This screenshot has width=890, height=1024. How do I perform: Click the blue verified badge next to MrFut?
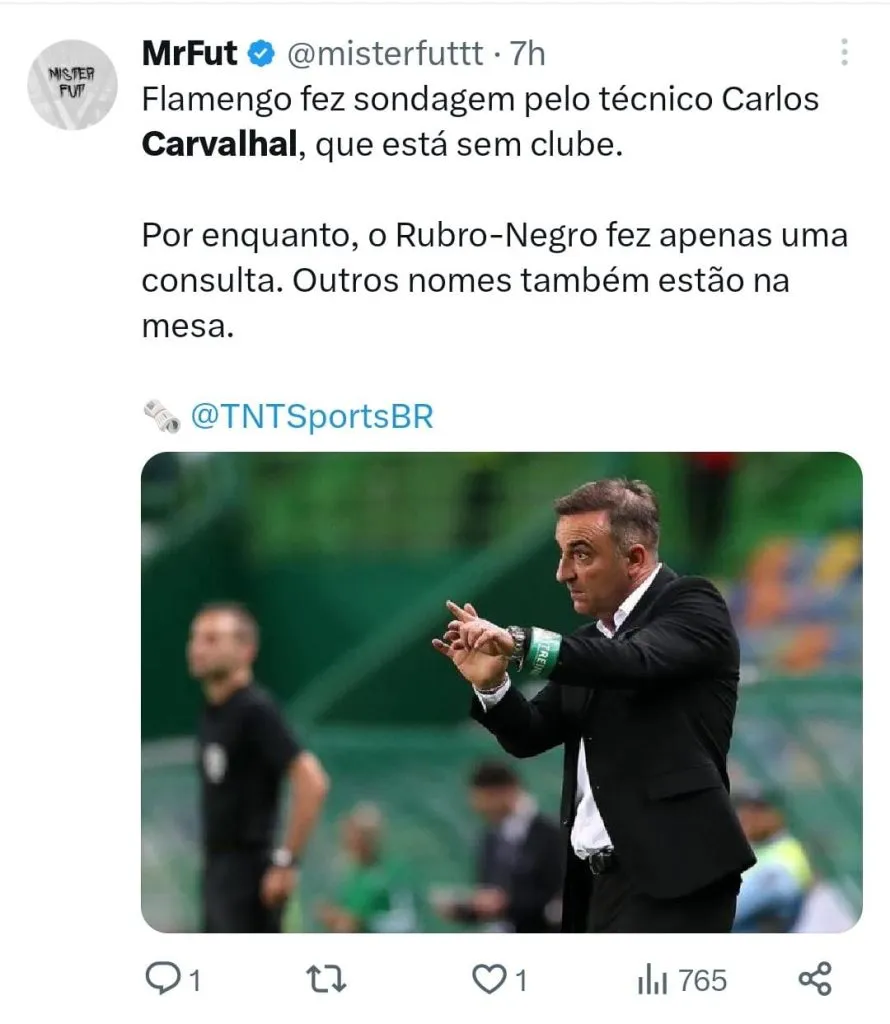click(x=261, y=54)
